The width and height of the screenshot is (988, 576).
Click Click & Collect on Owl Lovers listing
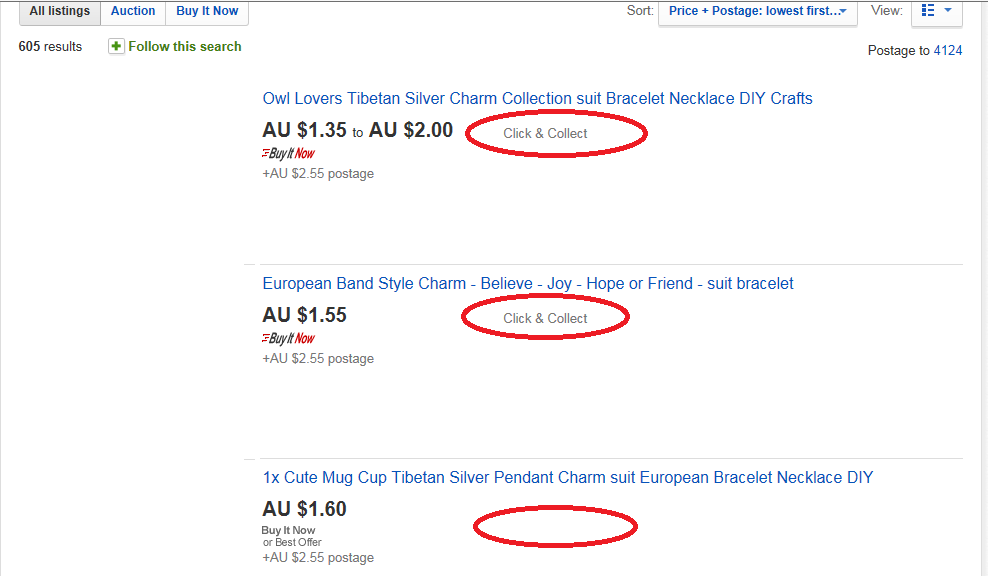tap(545, 134)
